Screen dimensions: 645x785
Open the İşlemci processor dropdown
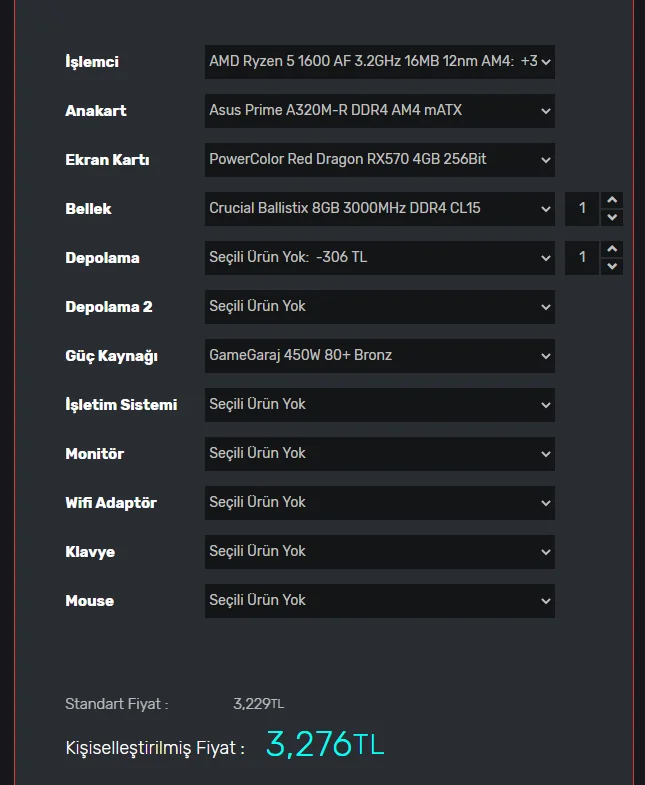(379, 61)
